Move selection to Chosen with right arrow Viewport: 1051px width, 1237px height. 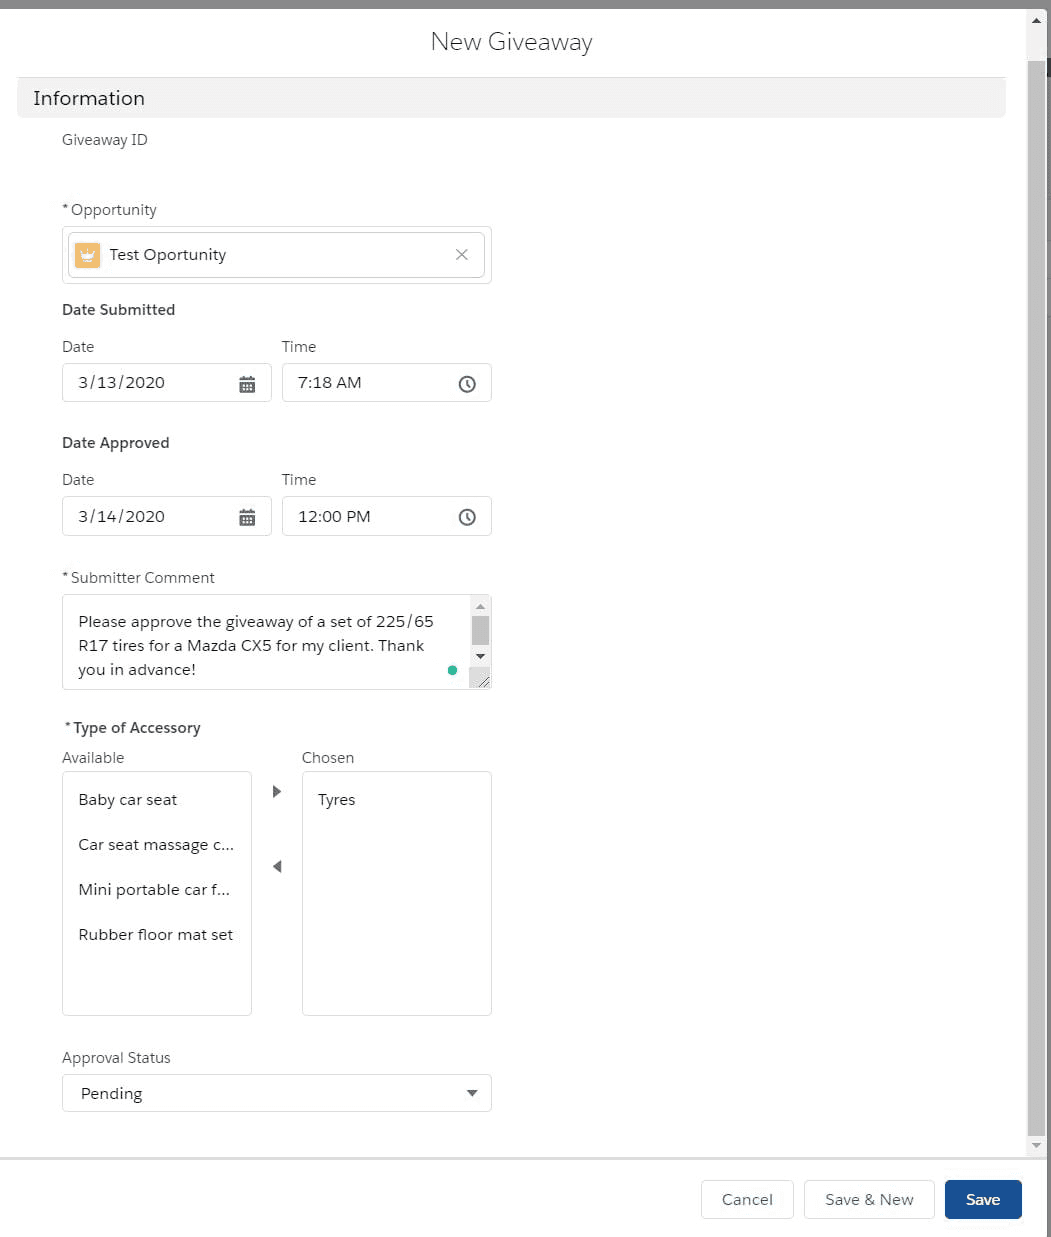[277, 792]
